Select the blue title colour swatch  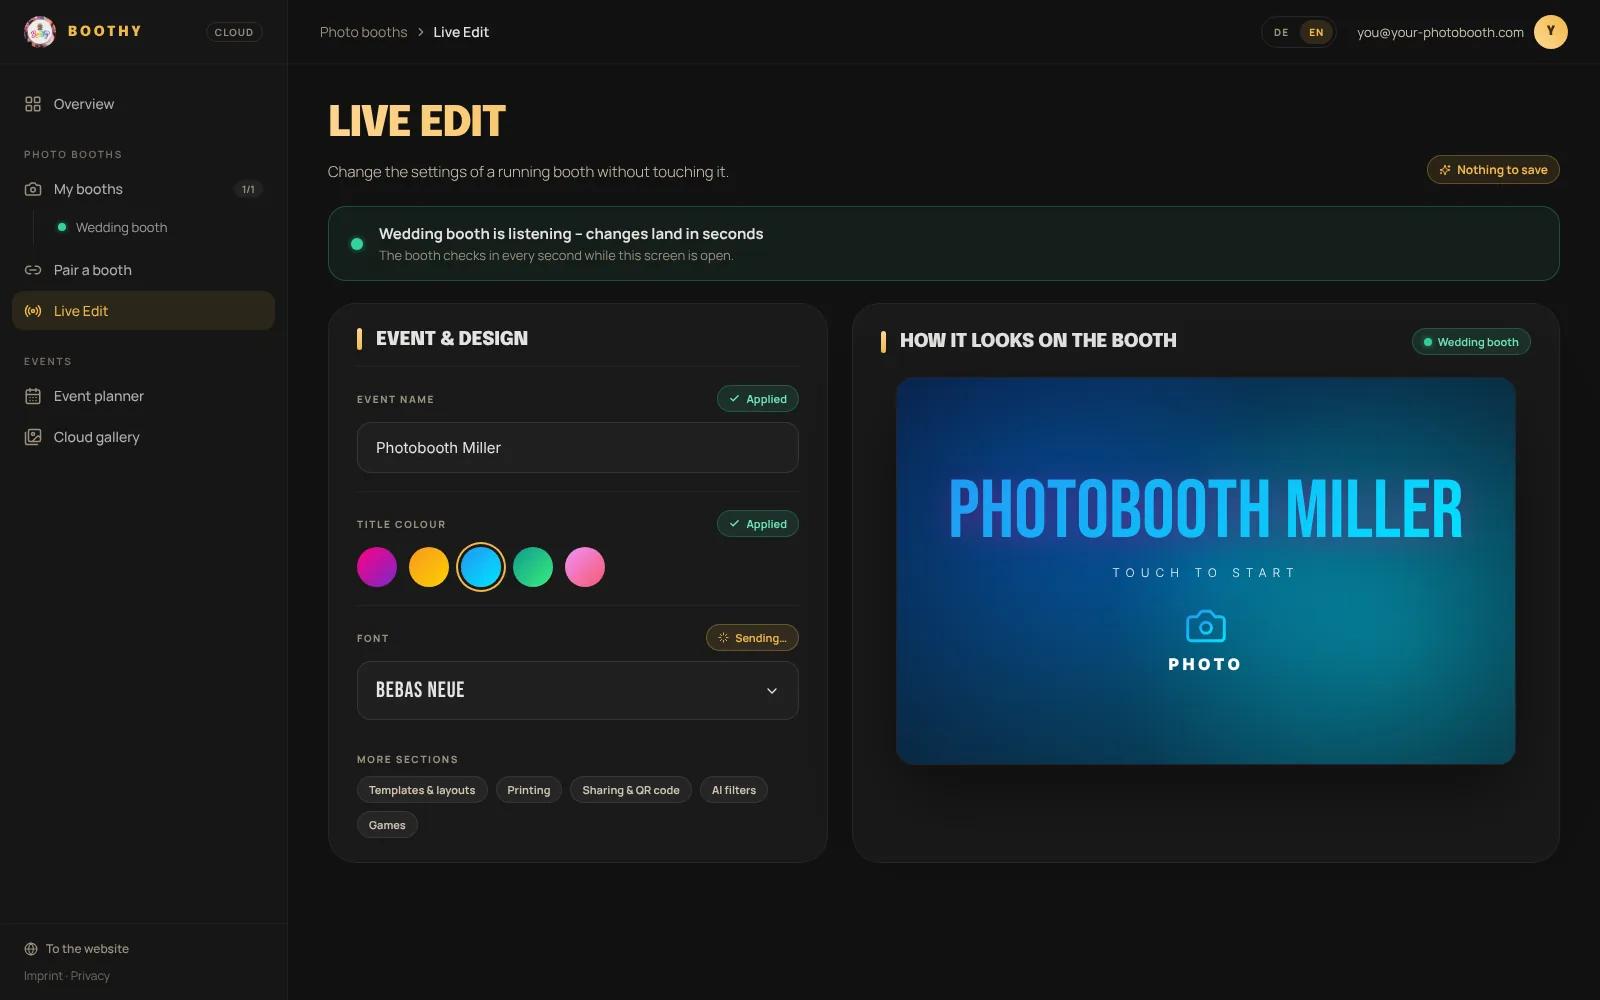click(481, 567)
